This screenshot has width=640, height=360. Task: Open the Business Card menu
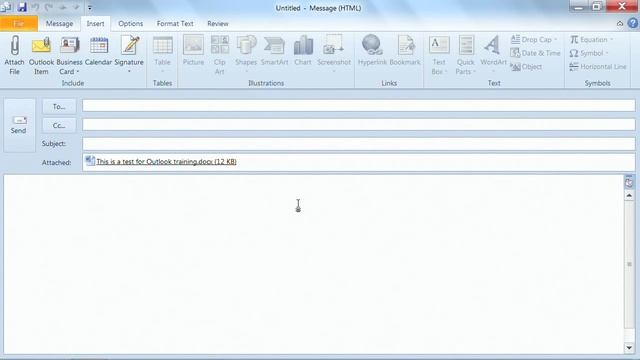[69, 55]
